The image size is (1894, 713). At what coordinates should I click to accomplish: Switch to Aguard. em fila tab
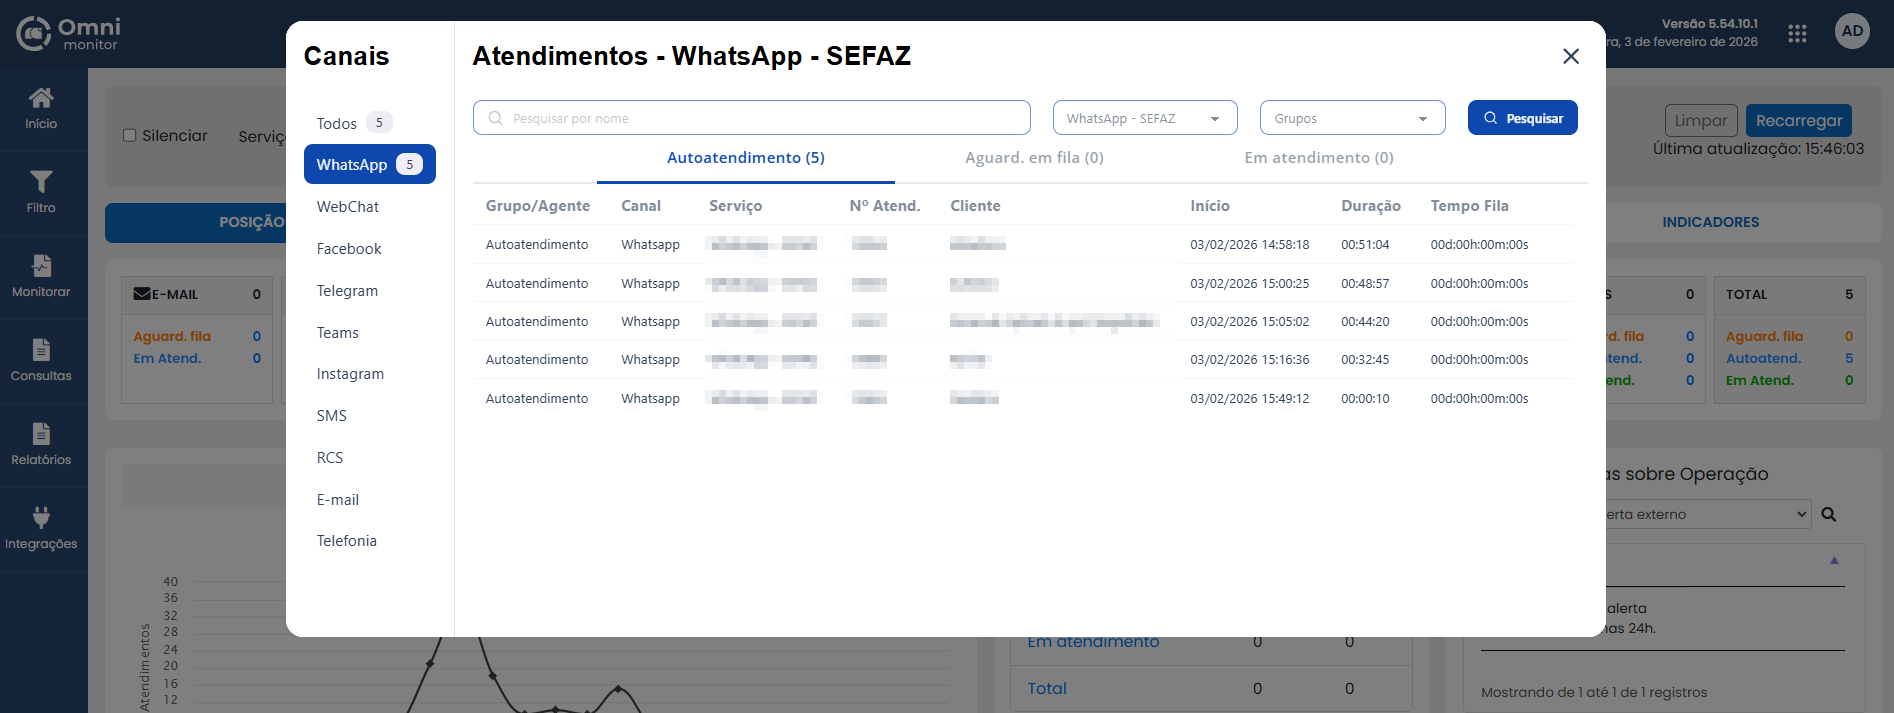point(1034,158)
